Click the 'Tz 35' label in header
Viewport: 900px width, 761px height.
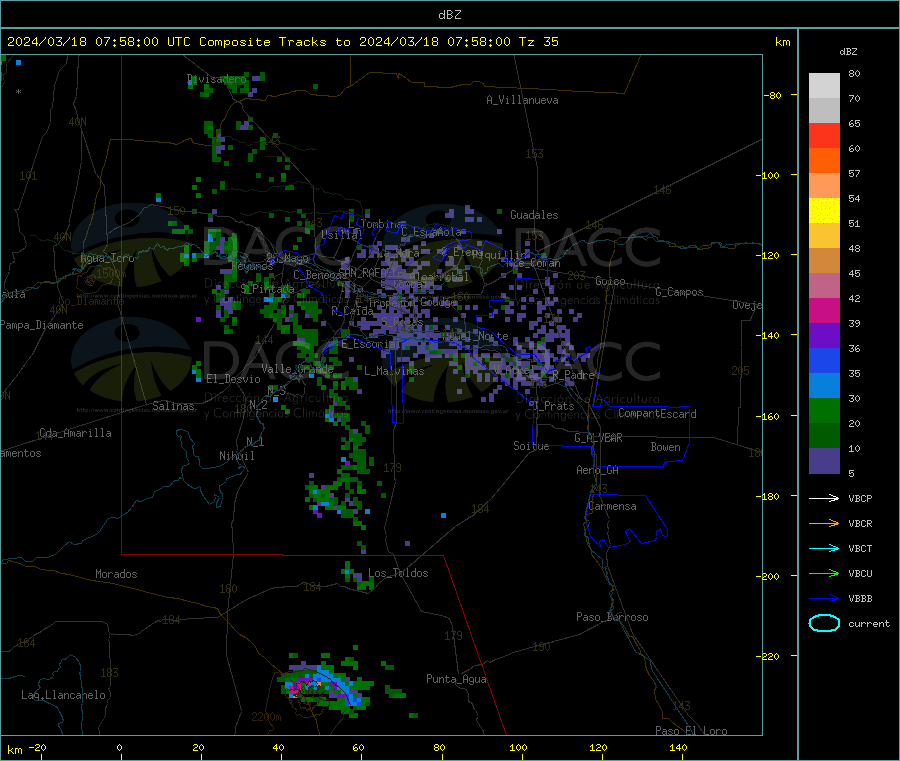pos(538,42)
